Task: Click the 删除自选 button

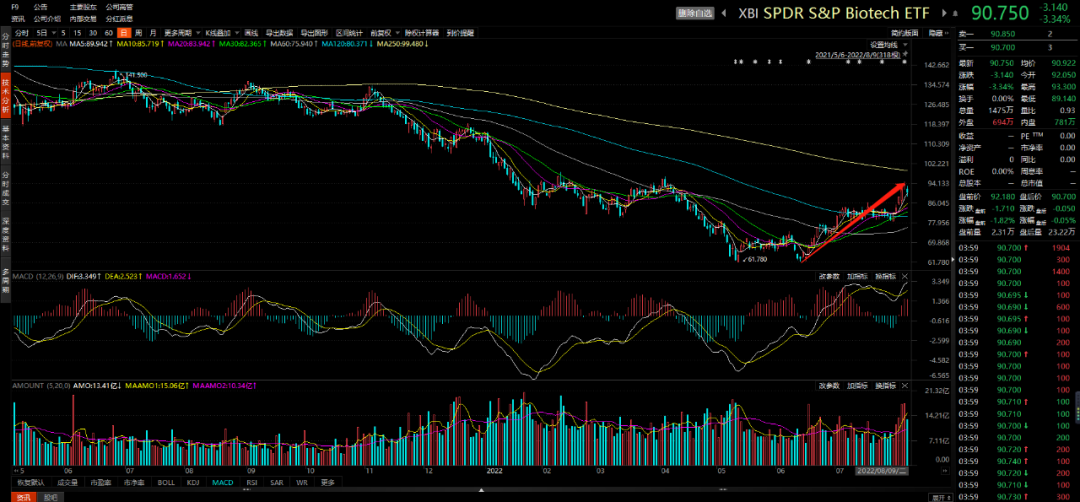Action: (x=696, y=13)
